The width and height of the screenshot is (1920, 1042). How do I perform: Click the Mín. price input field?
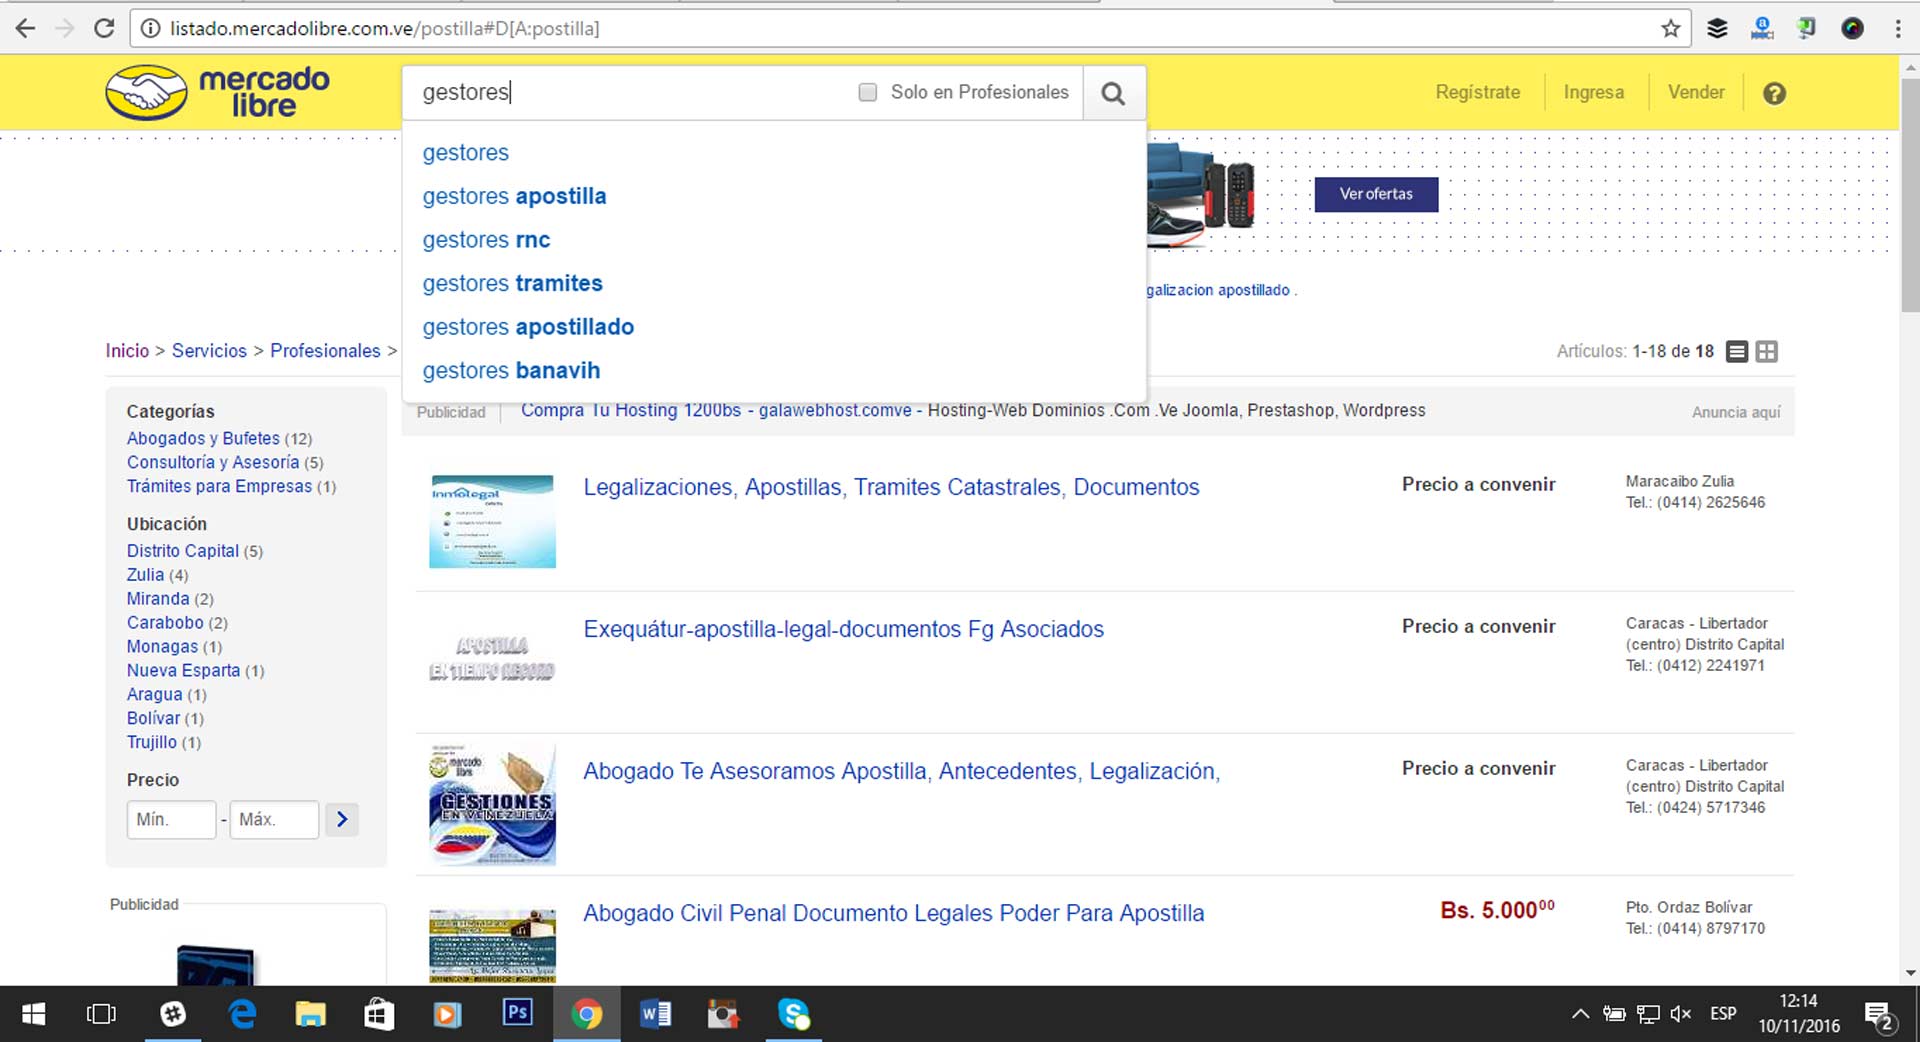coord(171,819)
